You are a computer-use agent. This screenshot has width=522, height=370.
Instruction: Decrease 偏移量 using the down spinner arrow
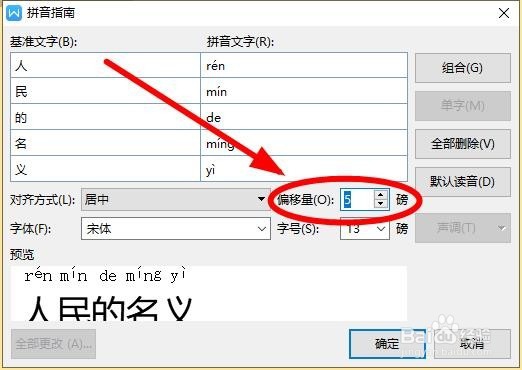tap(381, 204)
